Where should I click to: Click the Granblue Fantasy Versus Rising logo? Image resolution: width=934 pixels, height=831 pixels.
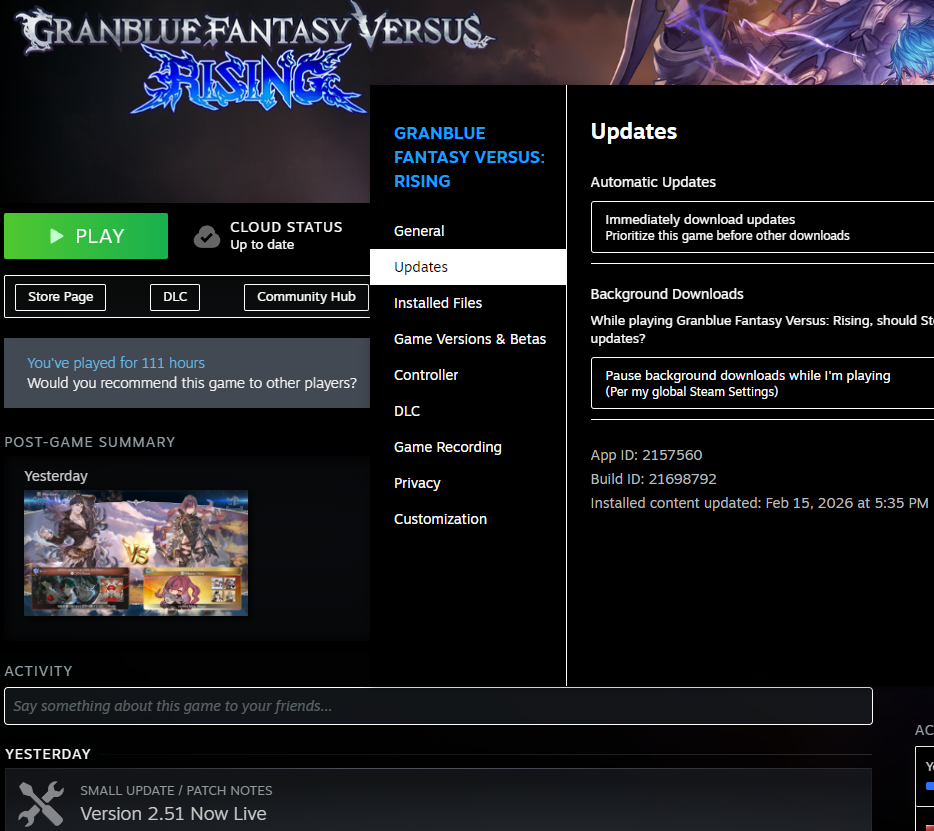(x=253, y=58)
